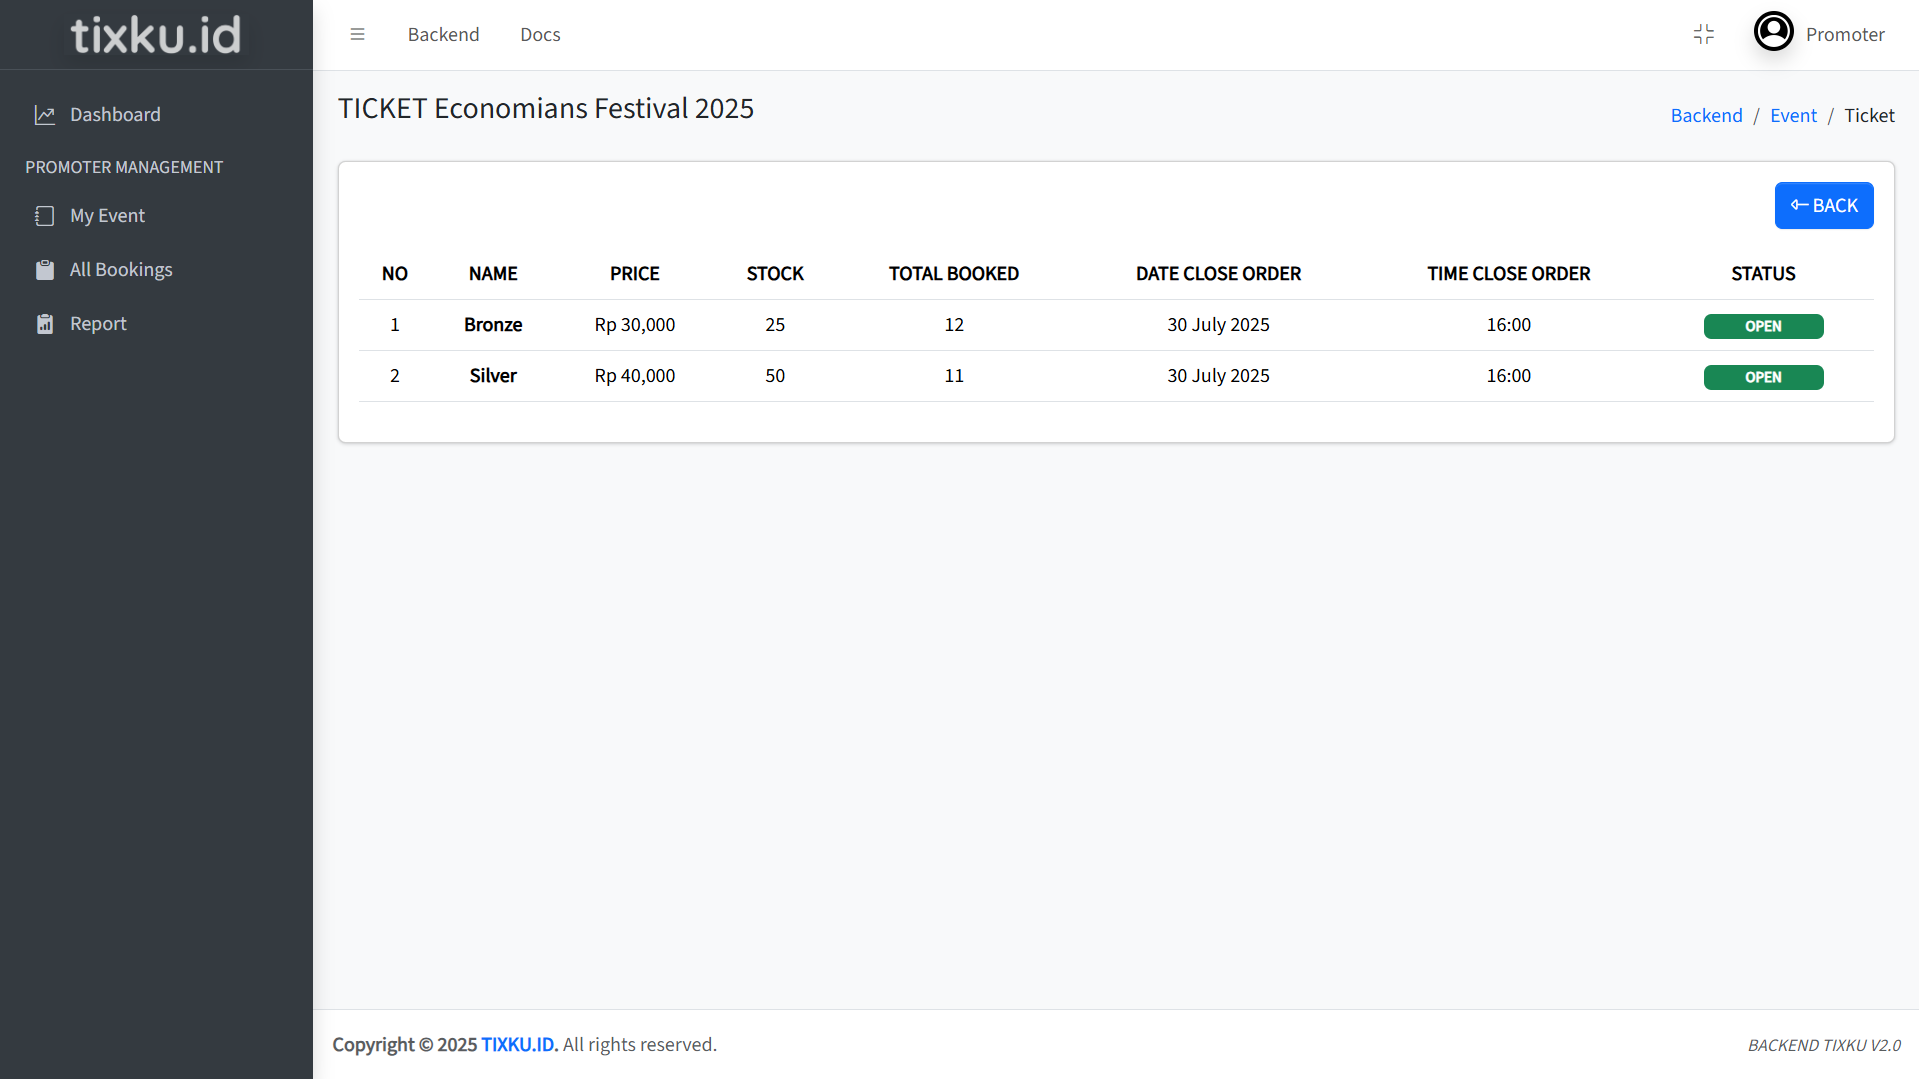Screen dimensions: 1919x1079
Task: Click the Promoter user avatar icon
Action: [x=1773, y=32]
